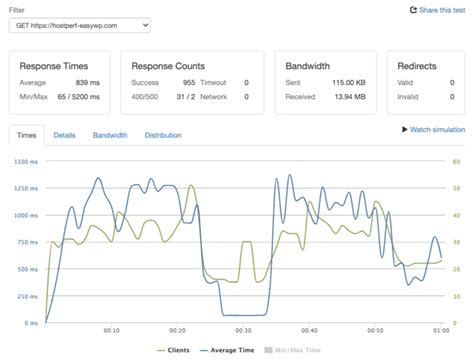Click the gray Min/Max Time legend box
The image size is (474, 363).
pos(268,350)
